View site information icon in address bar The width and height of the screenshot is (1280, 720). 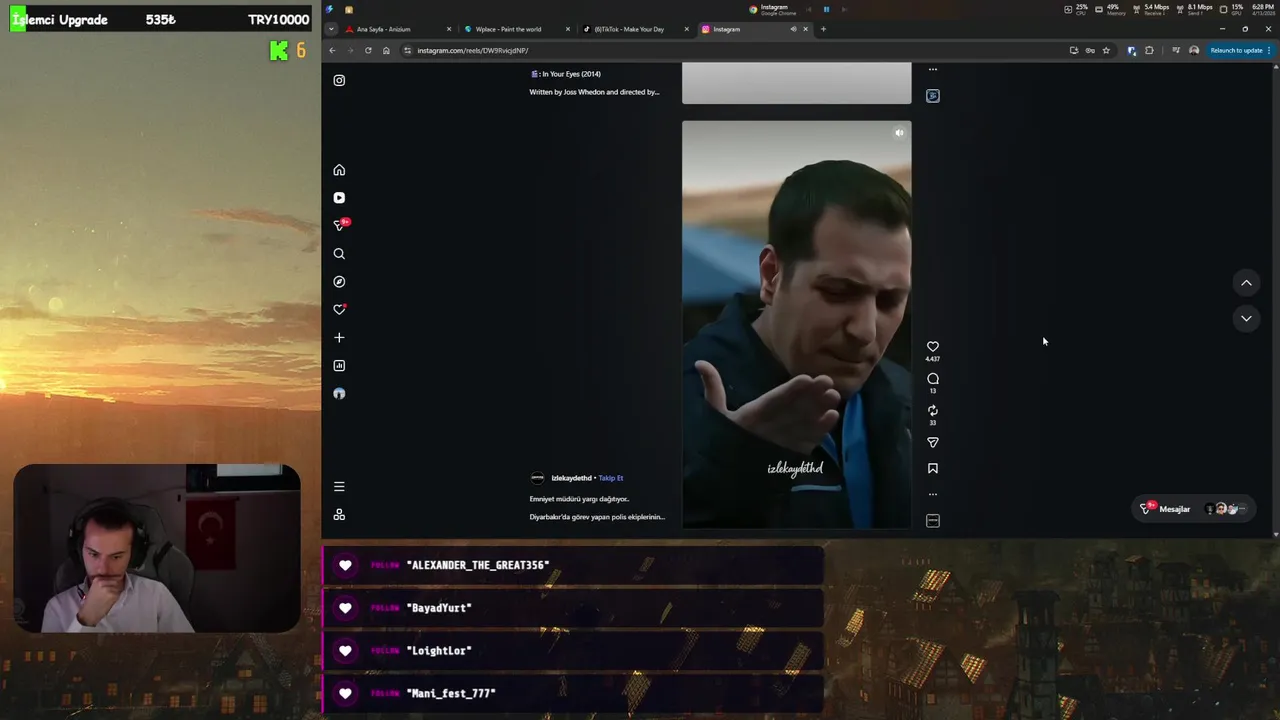coord(407,50)
